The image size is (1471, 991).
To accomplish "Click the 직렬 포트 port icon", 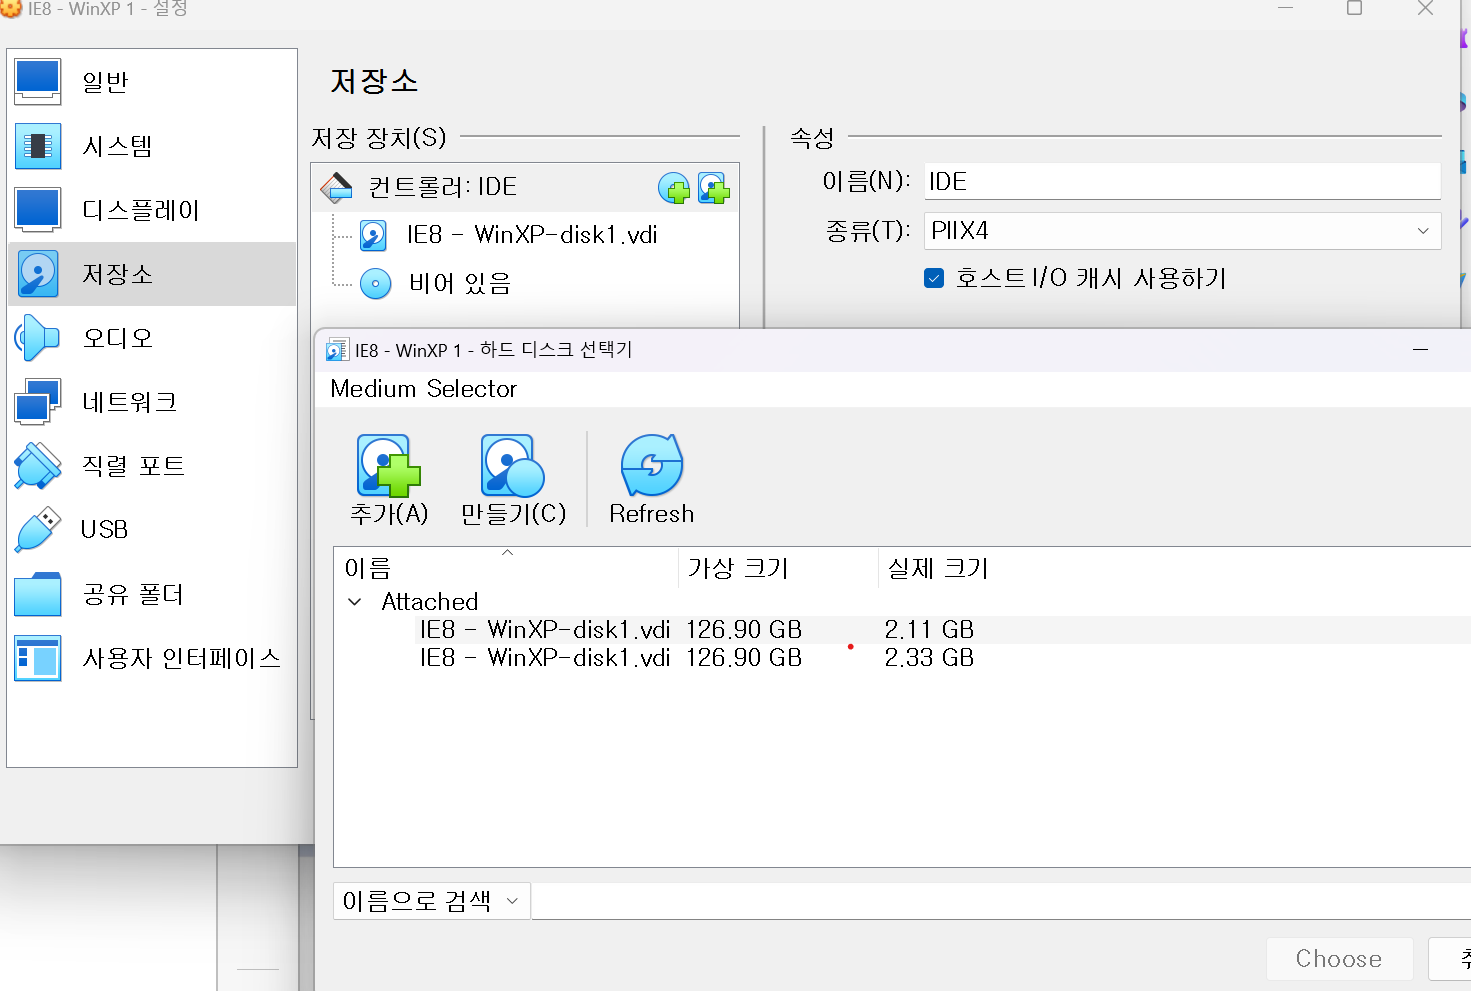I will coord(38,466).
